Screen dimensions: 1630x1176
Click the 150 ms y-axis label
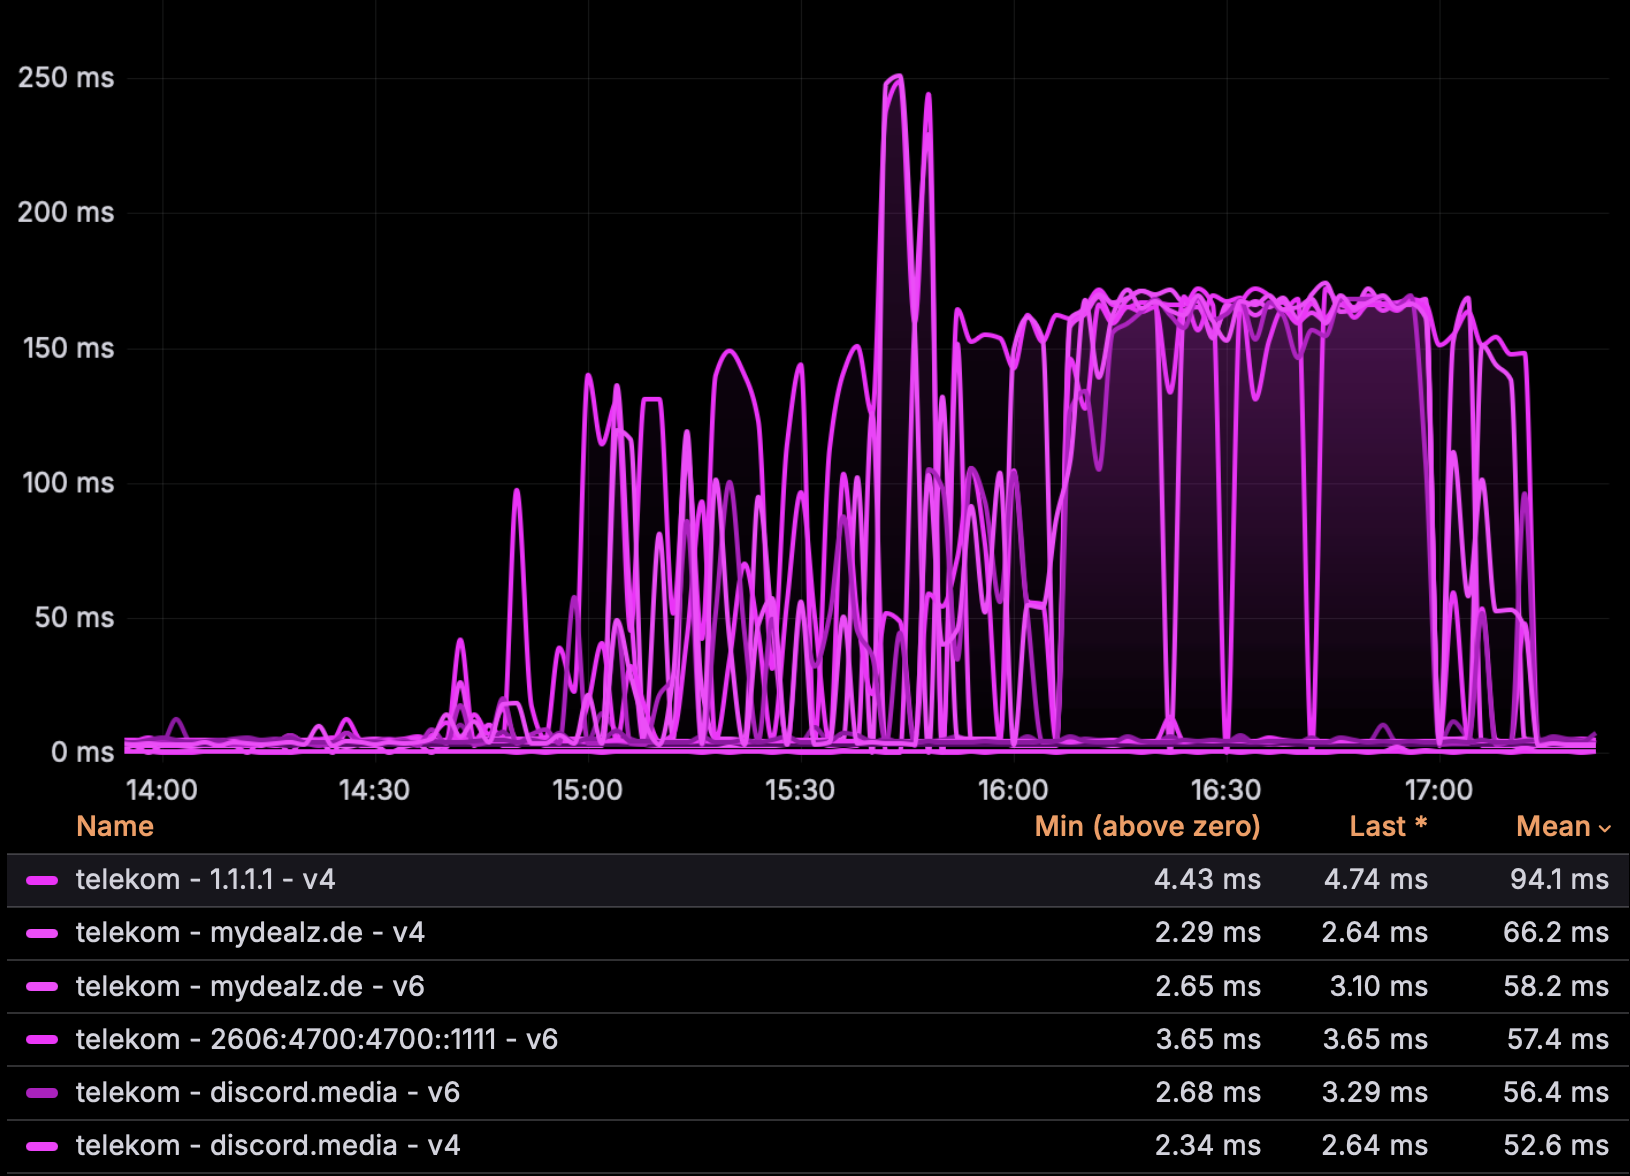[x=68, y=349]
